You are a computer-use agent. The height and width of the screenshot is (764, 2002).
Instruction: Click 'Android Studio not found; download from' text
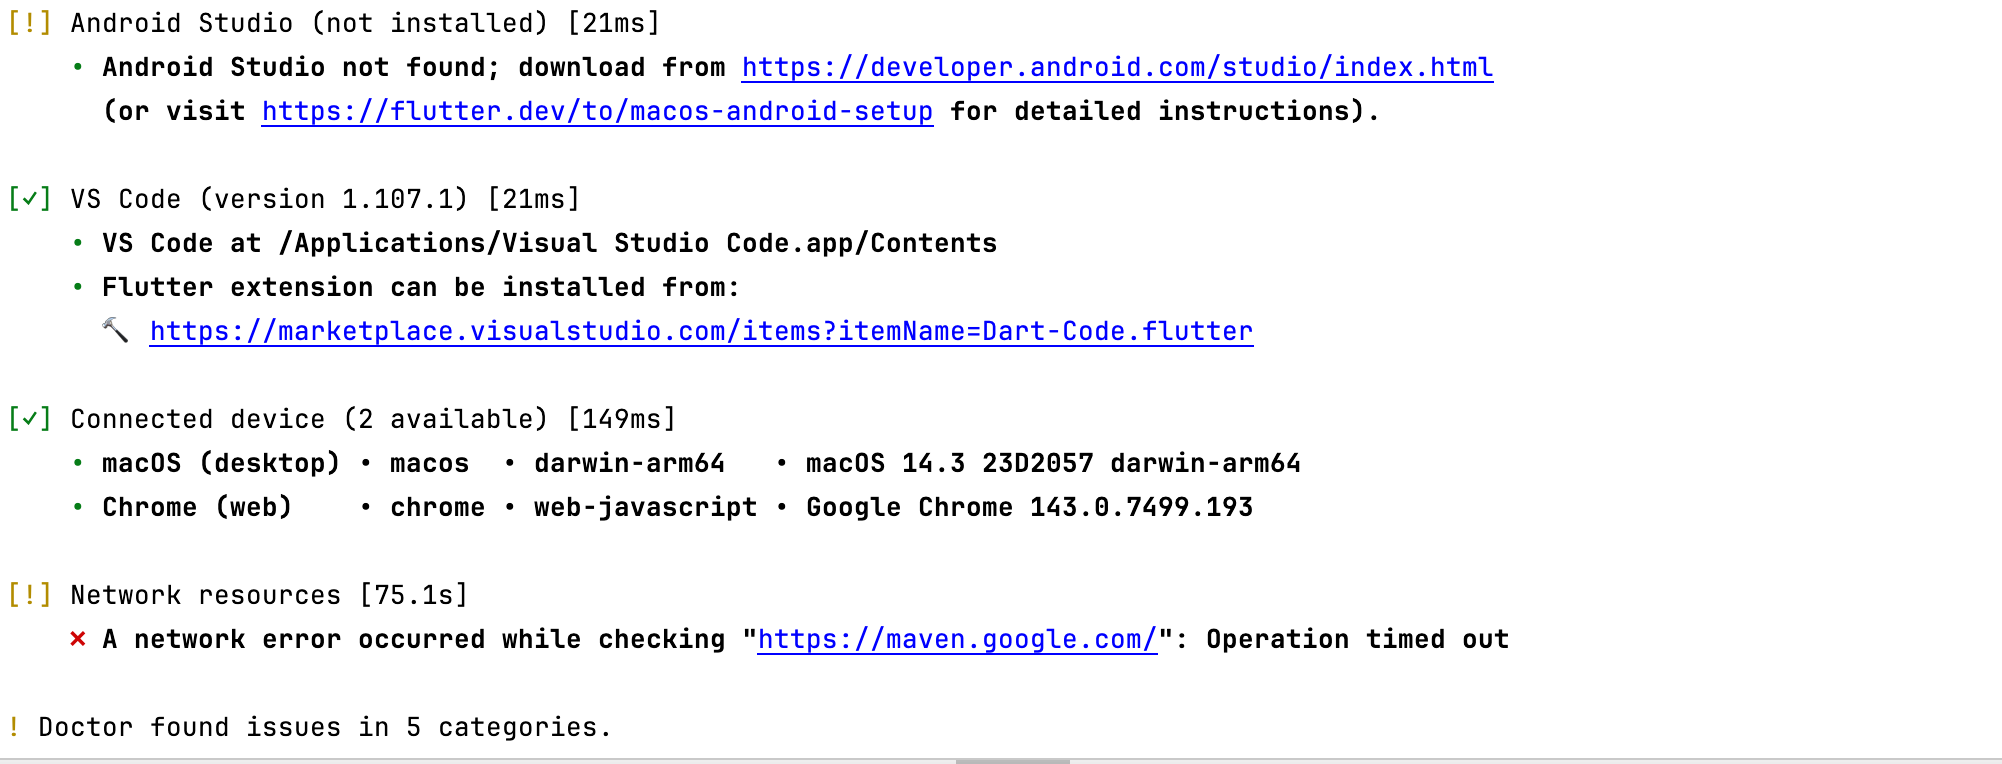(x=413, y=67)
